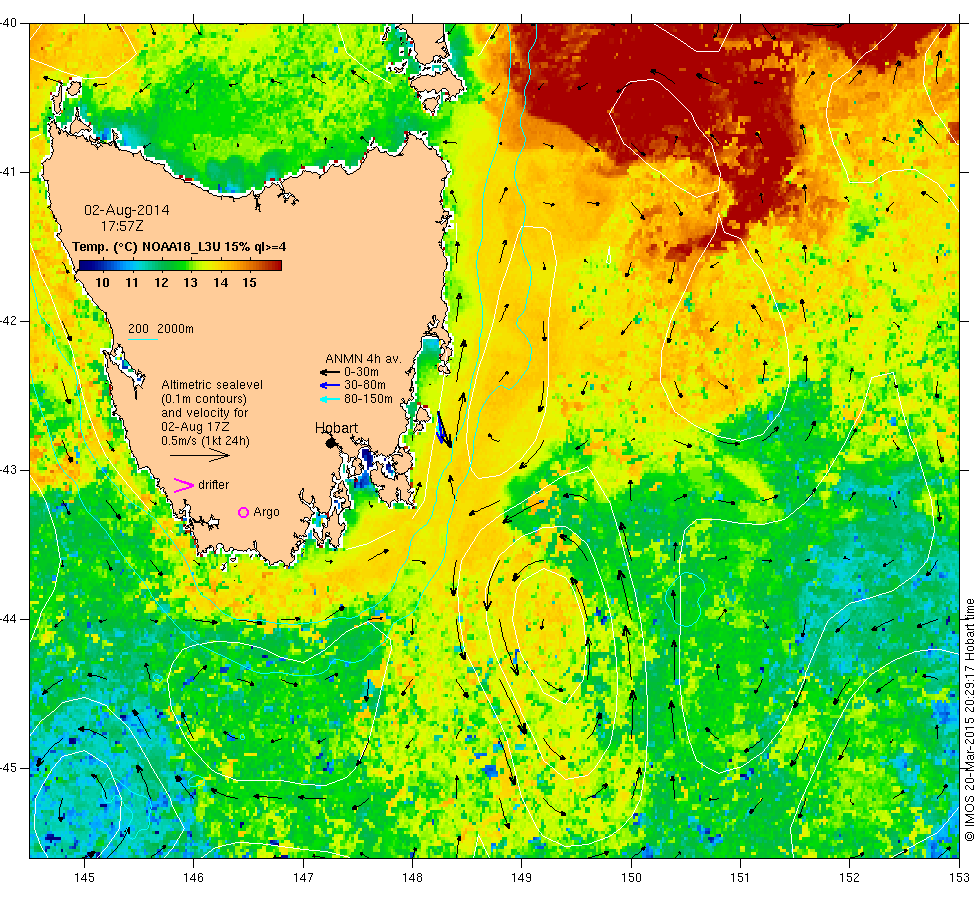Click longitude axis label 145
The width and height of the screenshot is (980, 900).
pyautogui.click(x=84, y=878)
